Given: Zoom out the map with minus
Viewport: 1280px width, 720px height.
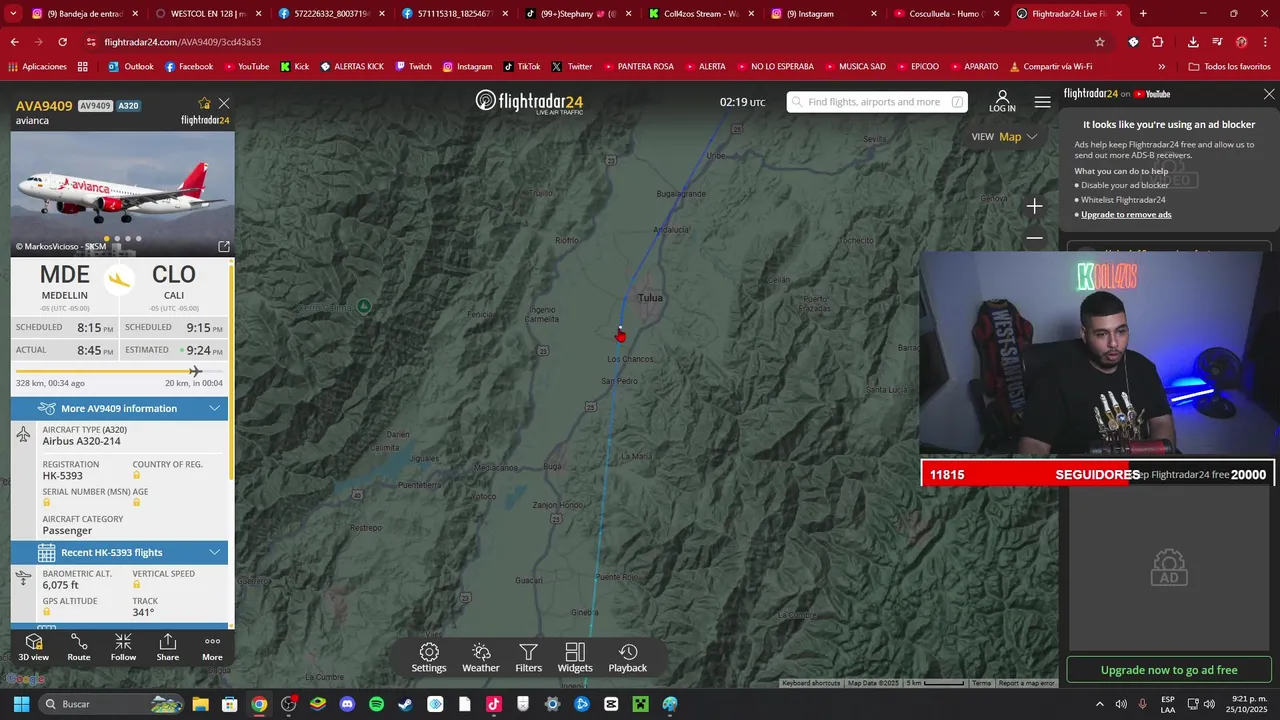Looking at the screenshot, I should click(1034, 238).
